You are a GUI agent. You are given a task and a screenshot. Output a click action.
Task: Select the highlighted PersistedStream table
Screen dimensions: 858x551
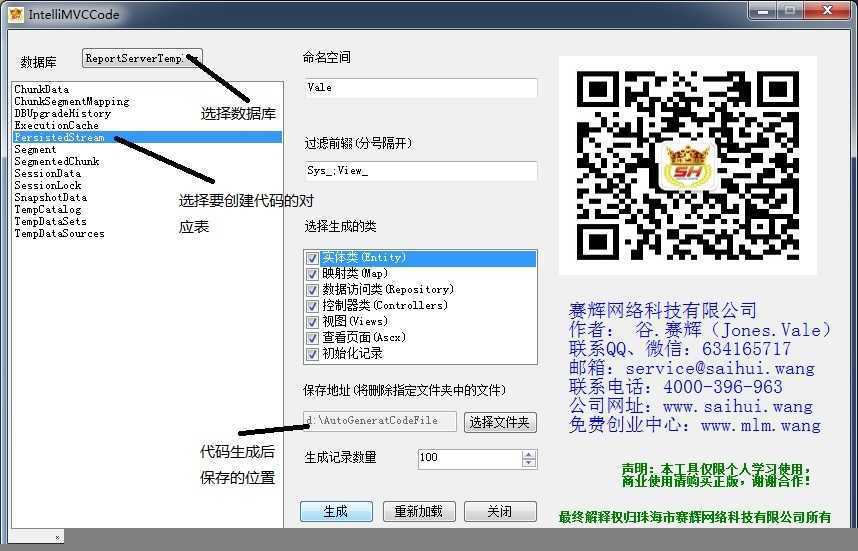[147, 137]
